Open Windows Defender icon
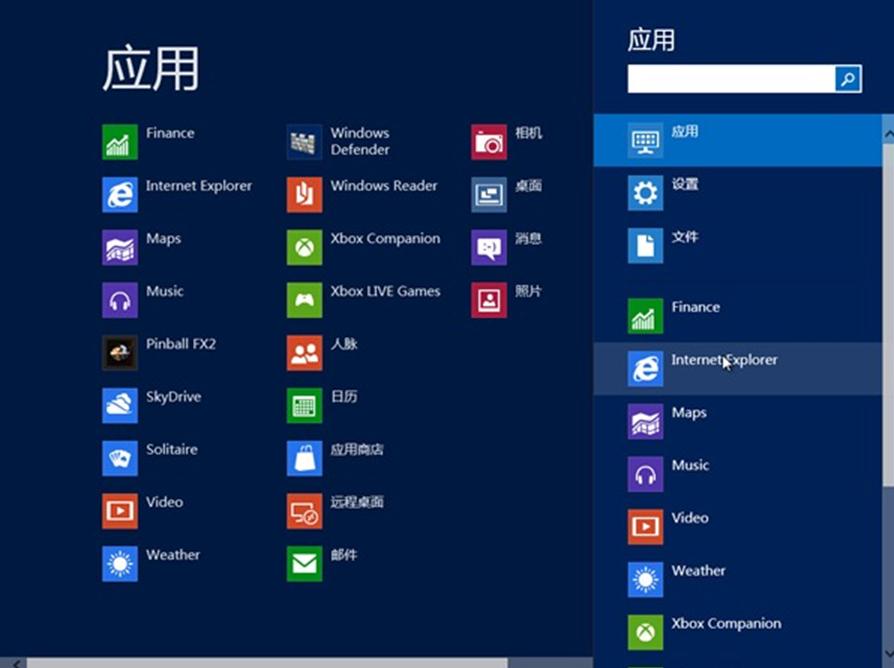Image resolution: width=894 pixels, height=668 pixels. 304,142
